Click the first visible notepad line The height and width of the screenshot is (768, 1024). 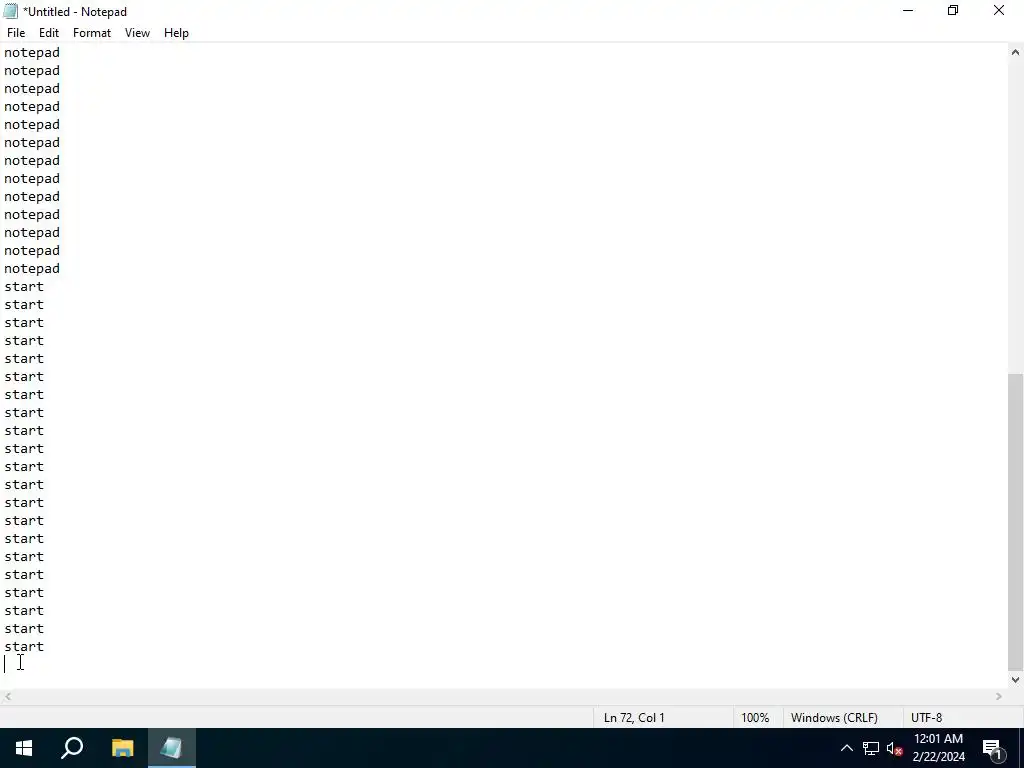32,52
